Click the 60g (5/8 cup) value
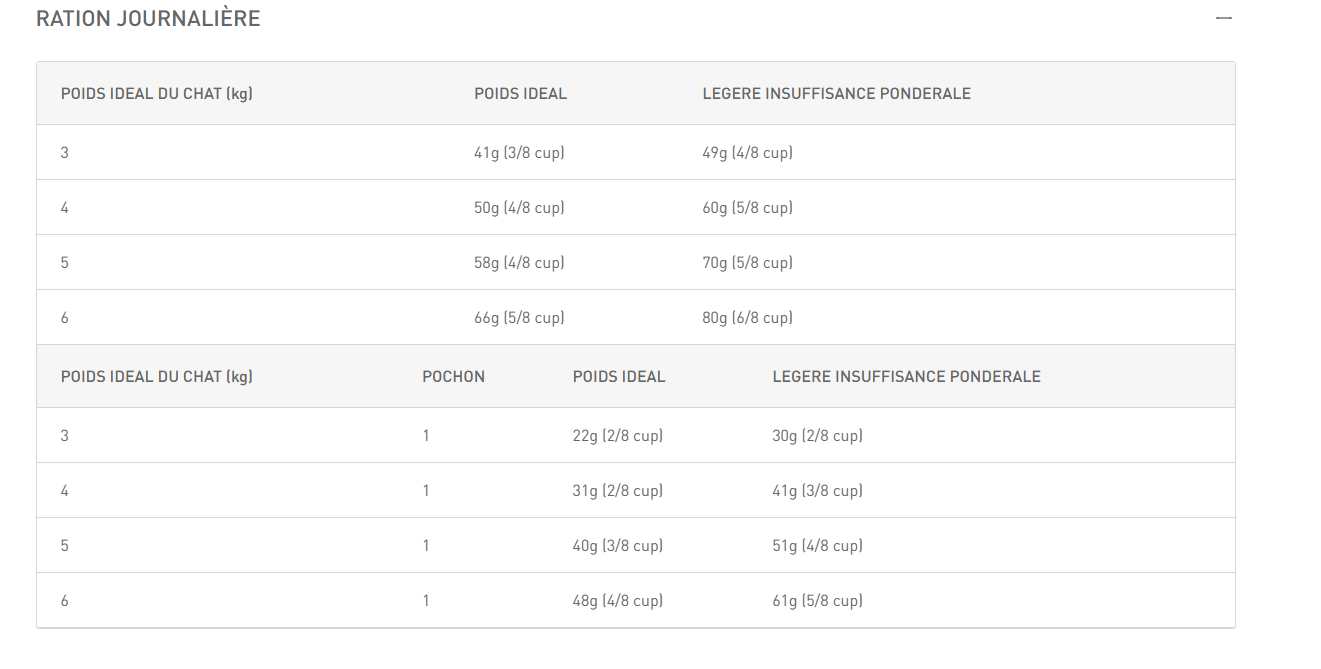Screen dimensions: 1321x669 click(747, 208)
